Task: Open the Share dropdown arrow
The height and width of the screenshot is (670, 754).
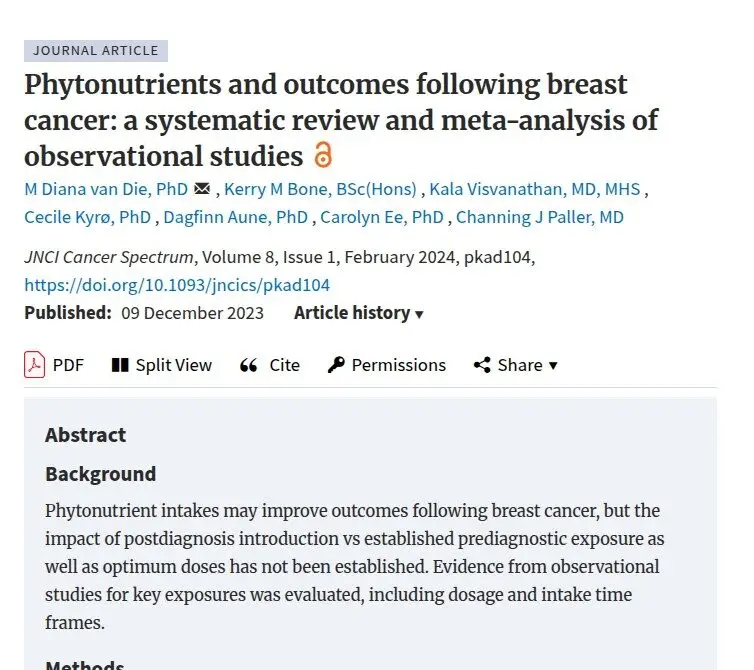Action: [x=553, y=366]
